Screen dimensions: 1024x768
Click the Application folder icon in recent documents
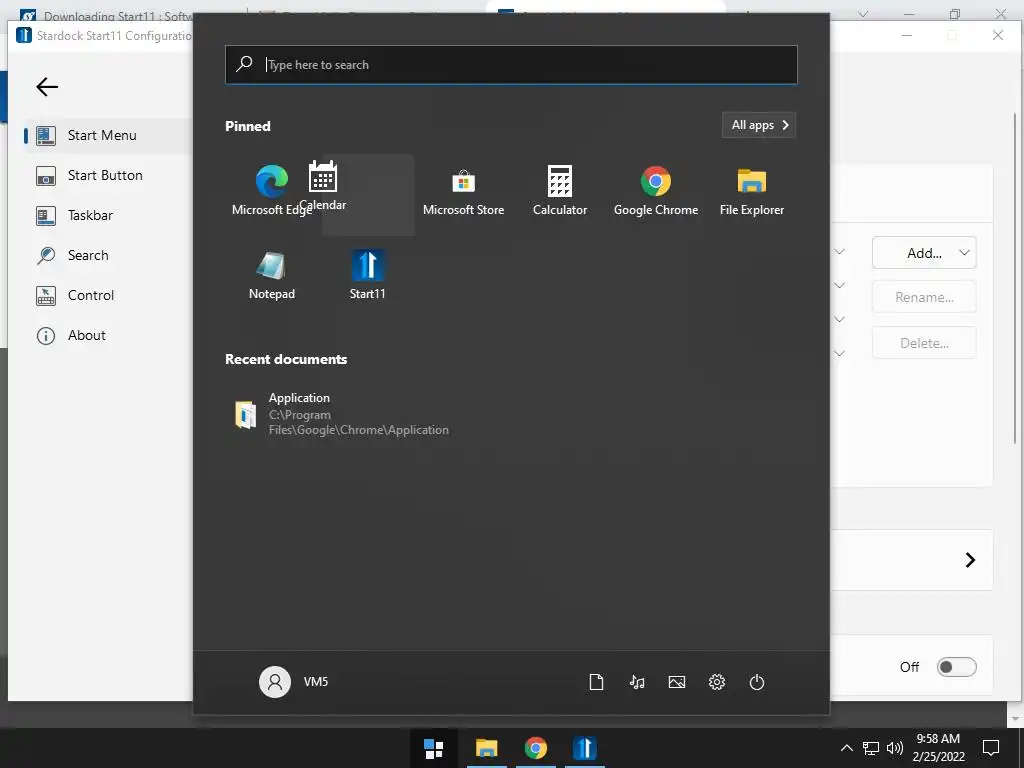click(x=246, y=415)
